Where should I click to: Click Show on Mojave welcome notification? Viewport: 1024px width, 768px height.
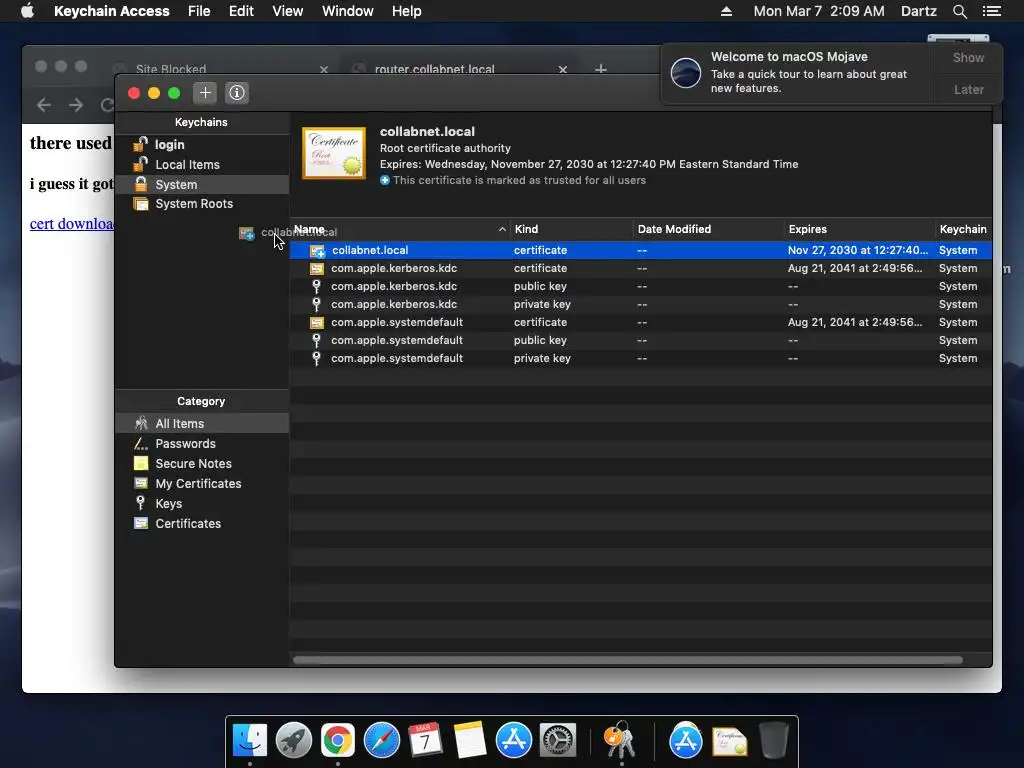(968, 57)
